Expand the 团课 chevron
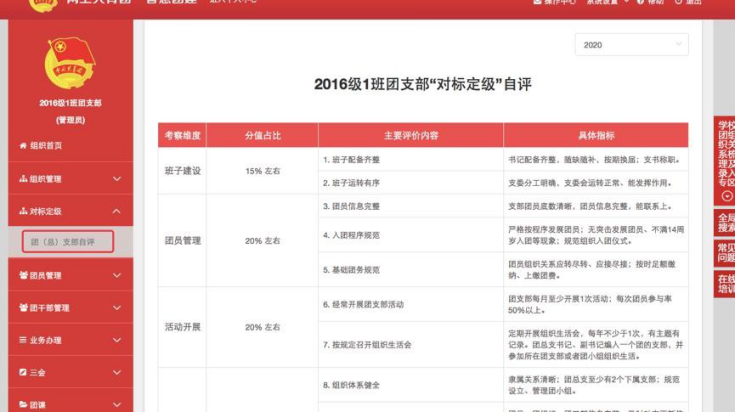Image resolution: width=736 pixels, height=413 pixels. point(117,404)
